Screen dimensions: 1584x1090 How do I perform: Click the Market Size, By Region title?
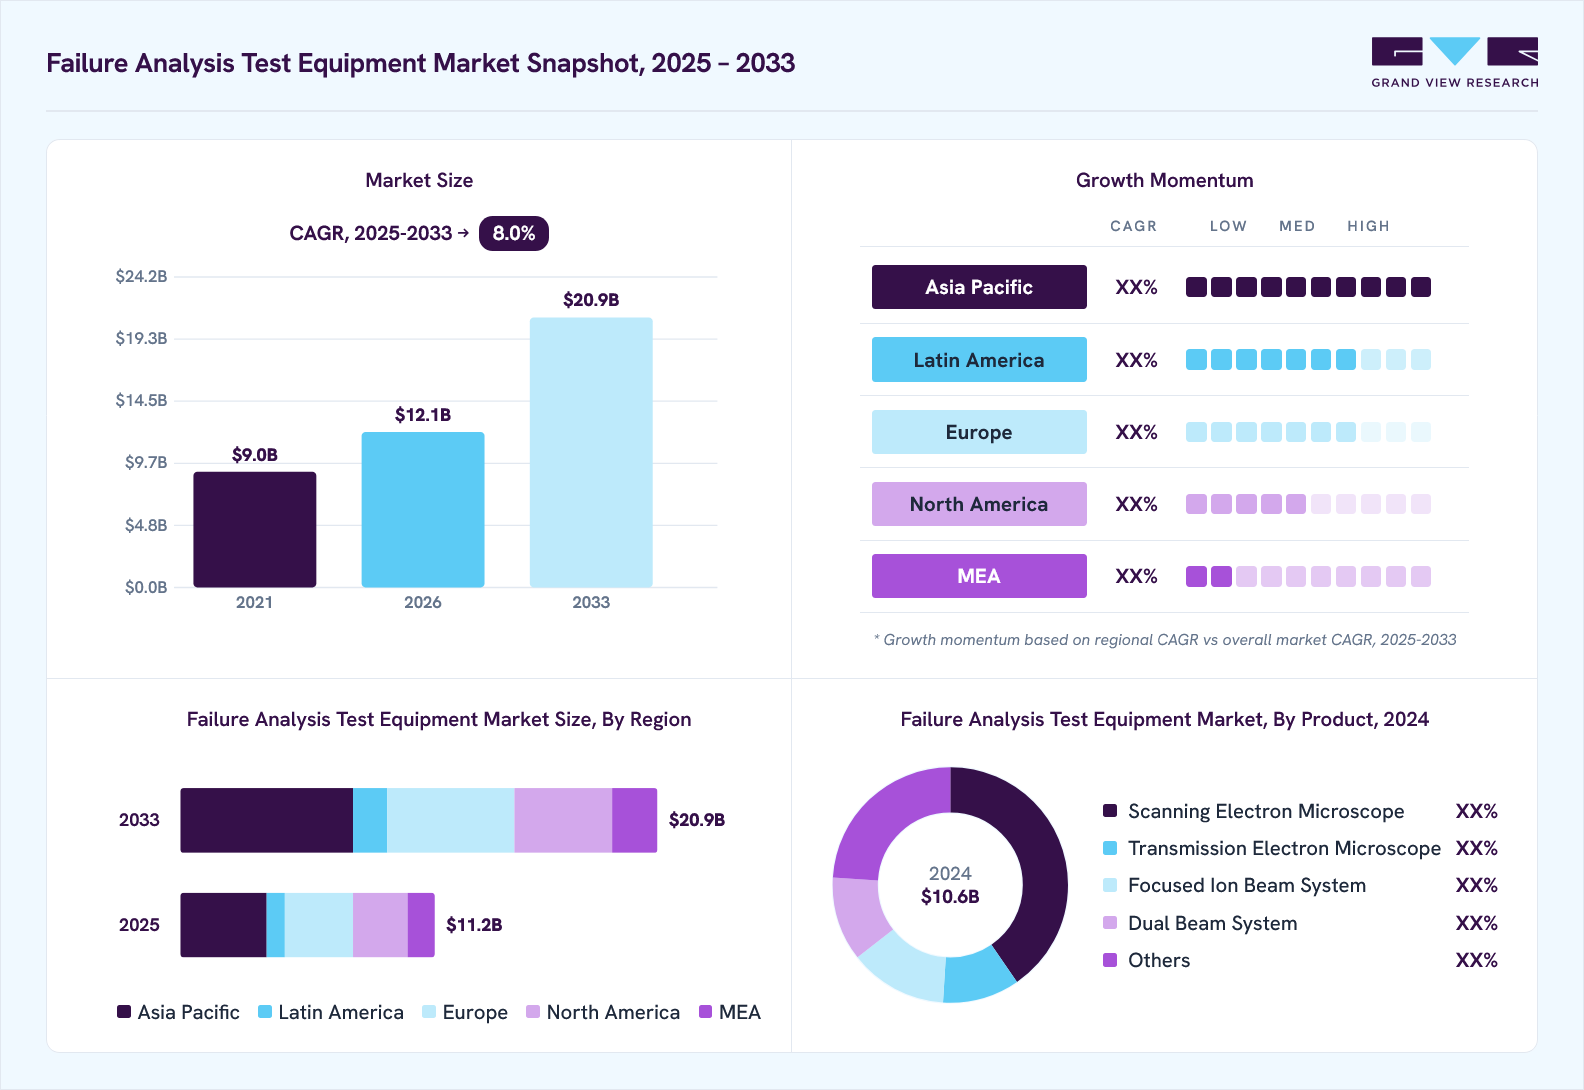pos(439,720)
